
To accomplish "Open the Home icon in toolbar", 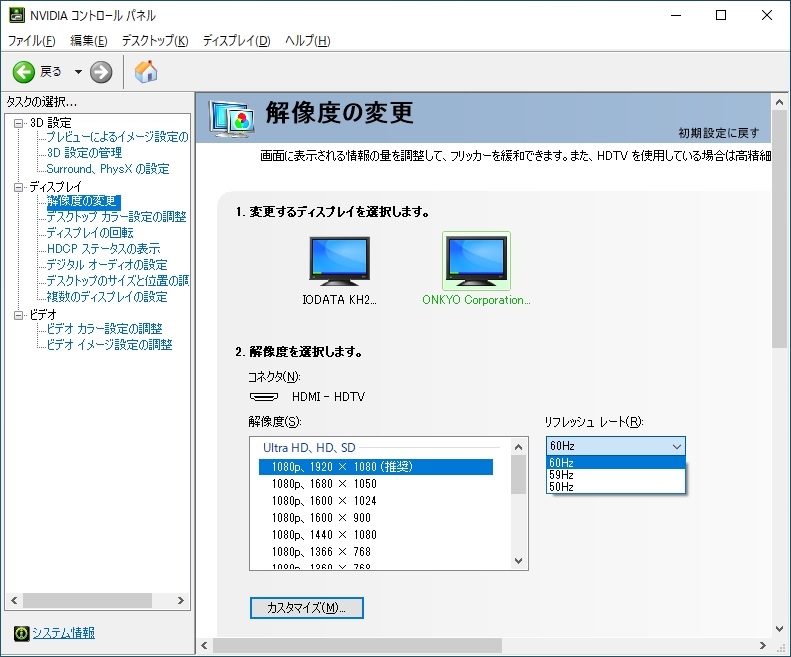I will [x=146, y=72].
